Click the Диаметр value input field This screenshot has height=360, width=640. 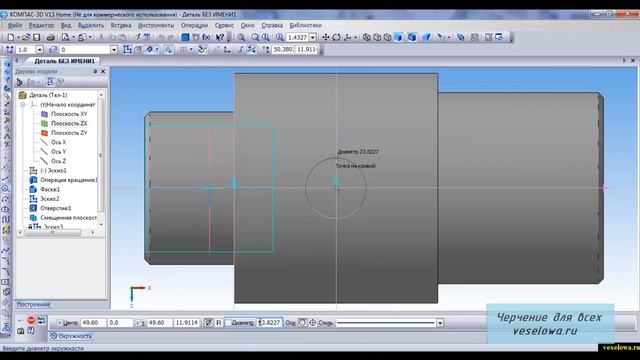(269, 322)
